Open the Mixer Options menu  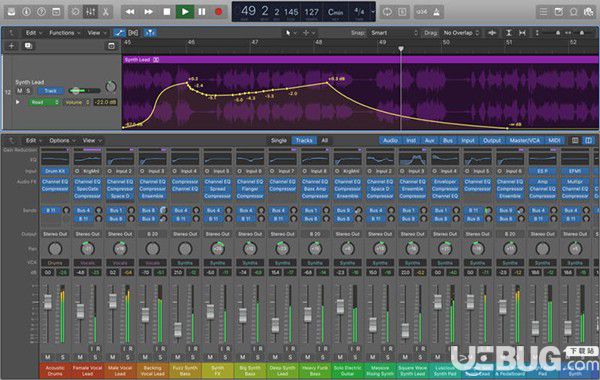click(62, 140)
